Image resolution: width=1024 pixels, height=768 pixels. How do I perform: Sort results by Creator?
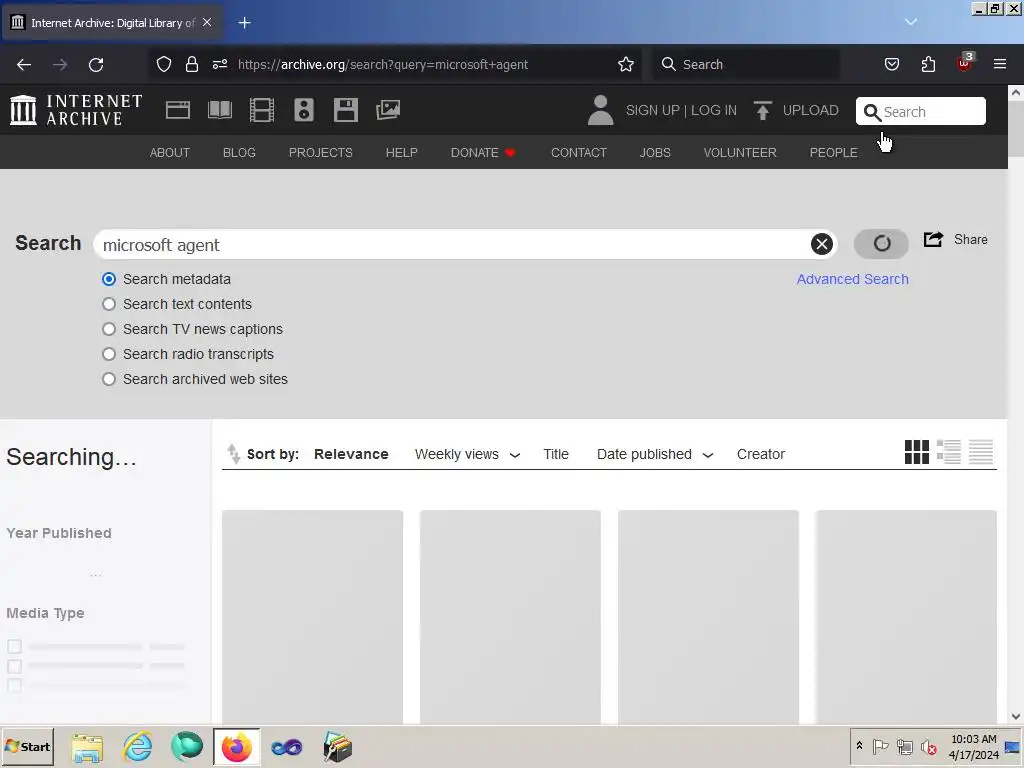coord(761,454)
